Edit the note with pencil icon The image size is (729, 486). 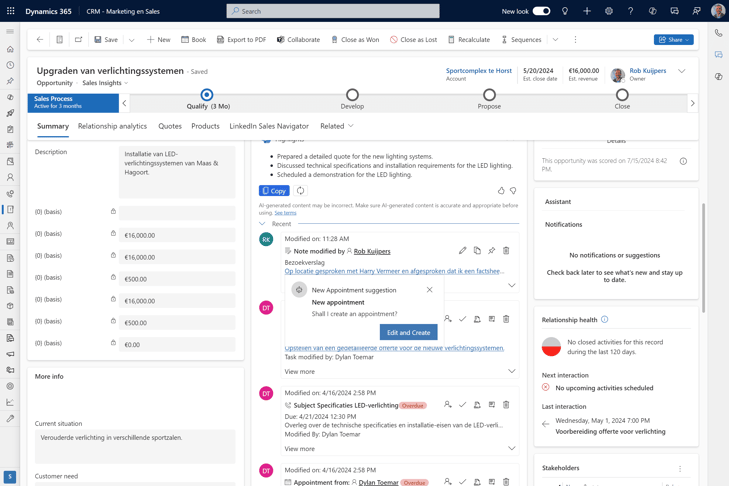pyautogui.click(x=462, y=251)
